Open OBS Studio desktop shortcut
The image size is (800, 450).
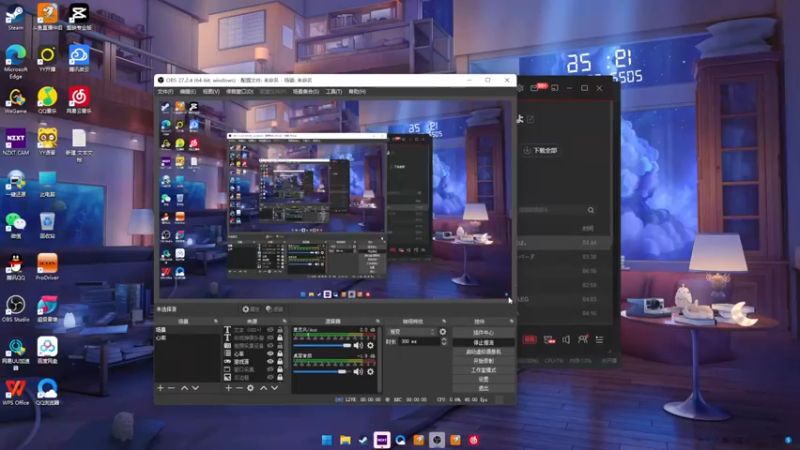(x=15, y=309)
